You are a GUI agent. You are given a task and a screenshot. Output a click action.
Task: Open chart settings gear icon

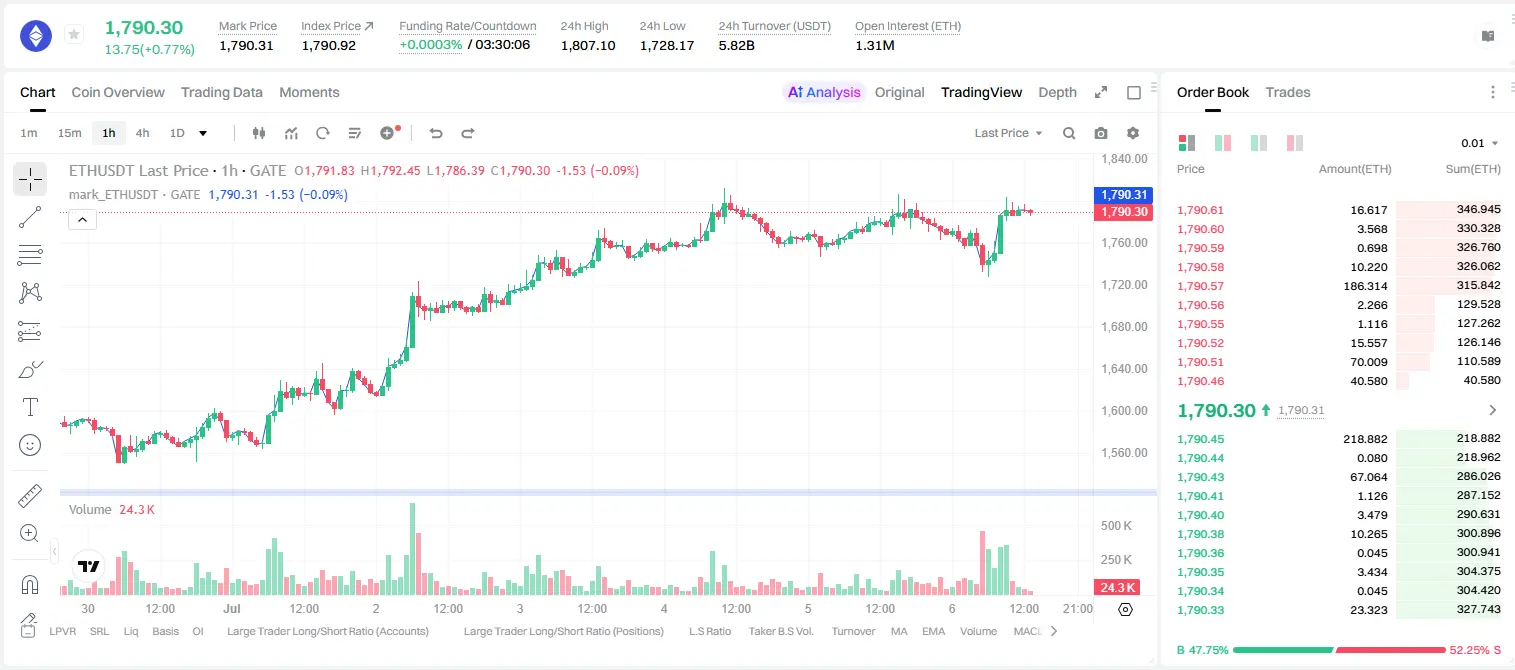pyautogui.click(x=1133, y=133)
